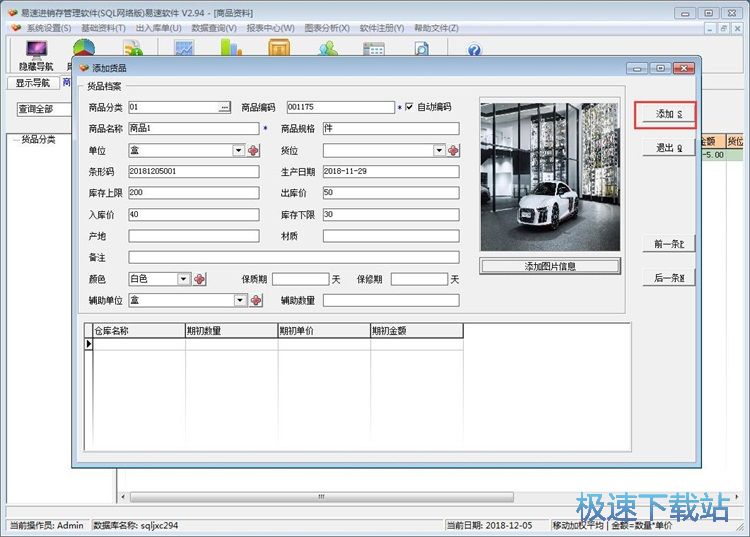Click the 材质 input field
This screenshot has height=537, width=750.
click(391, 236)
